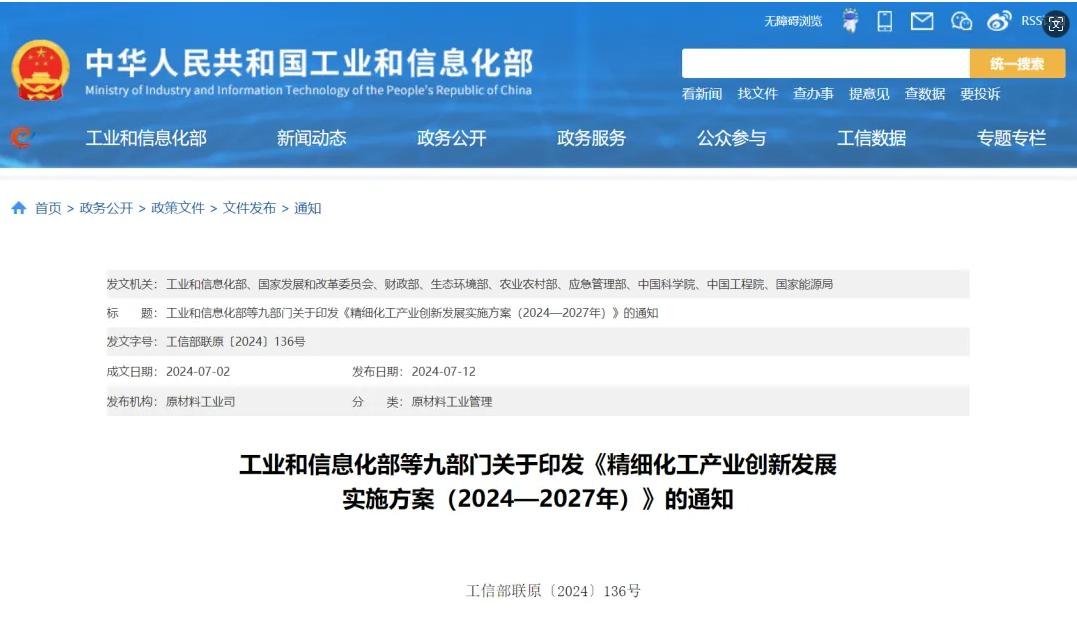Click the ministry name title in the header

coord(309,63)
